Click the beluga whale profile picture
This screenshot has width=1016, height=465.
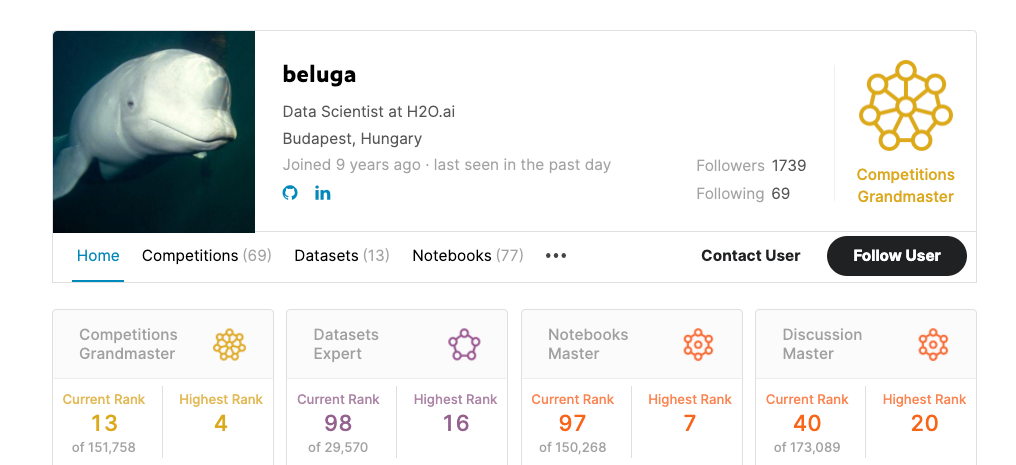point(154,132)
